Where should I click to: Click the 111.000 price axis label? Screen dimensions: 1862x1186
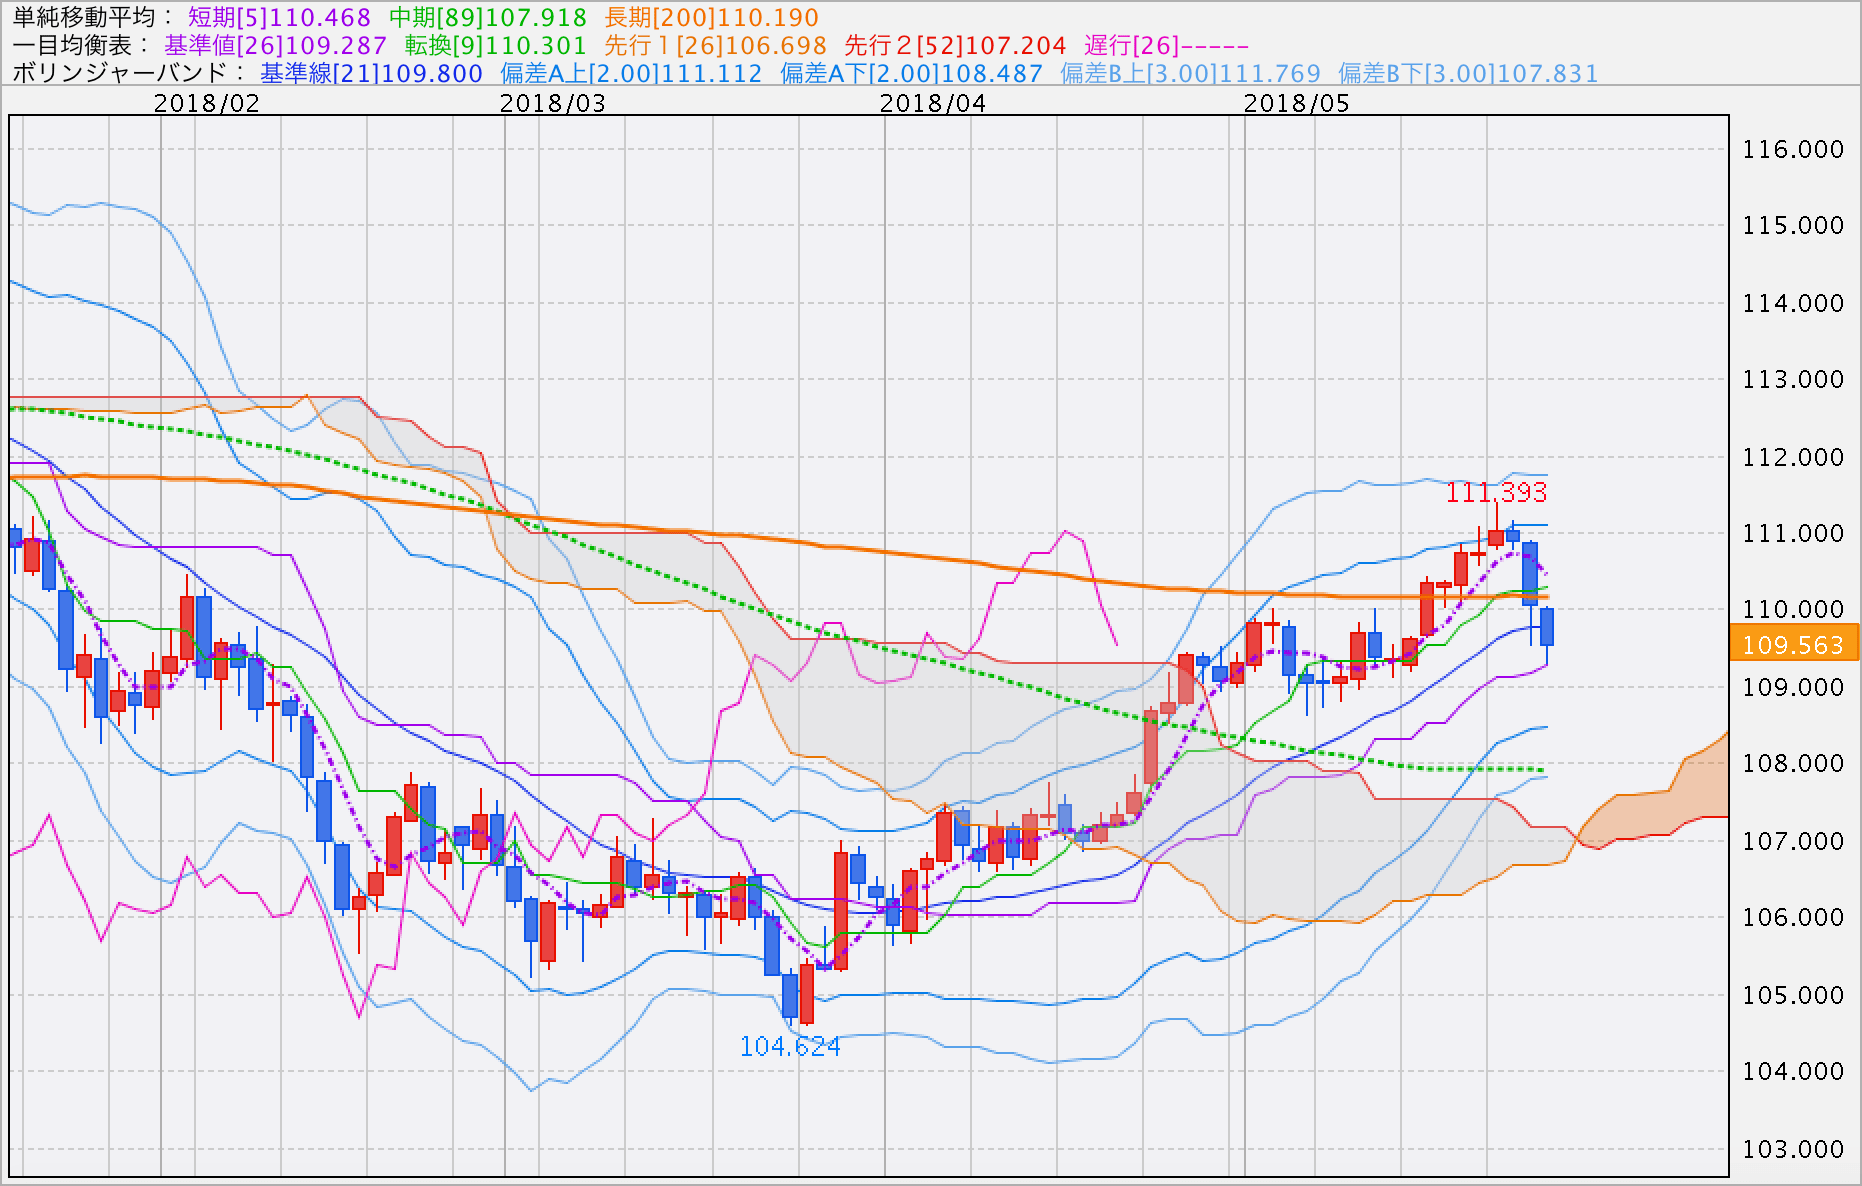1793,533
